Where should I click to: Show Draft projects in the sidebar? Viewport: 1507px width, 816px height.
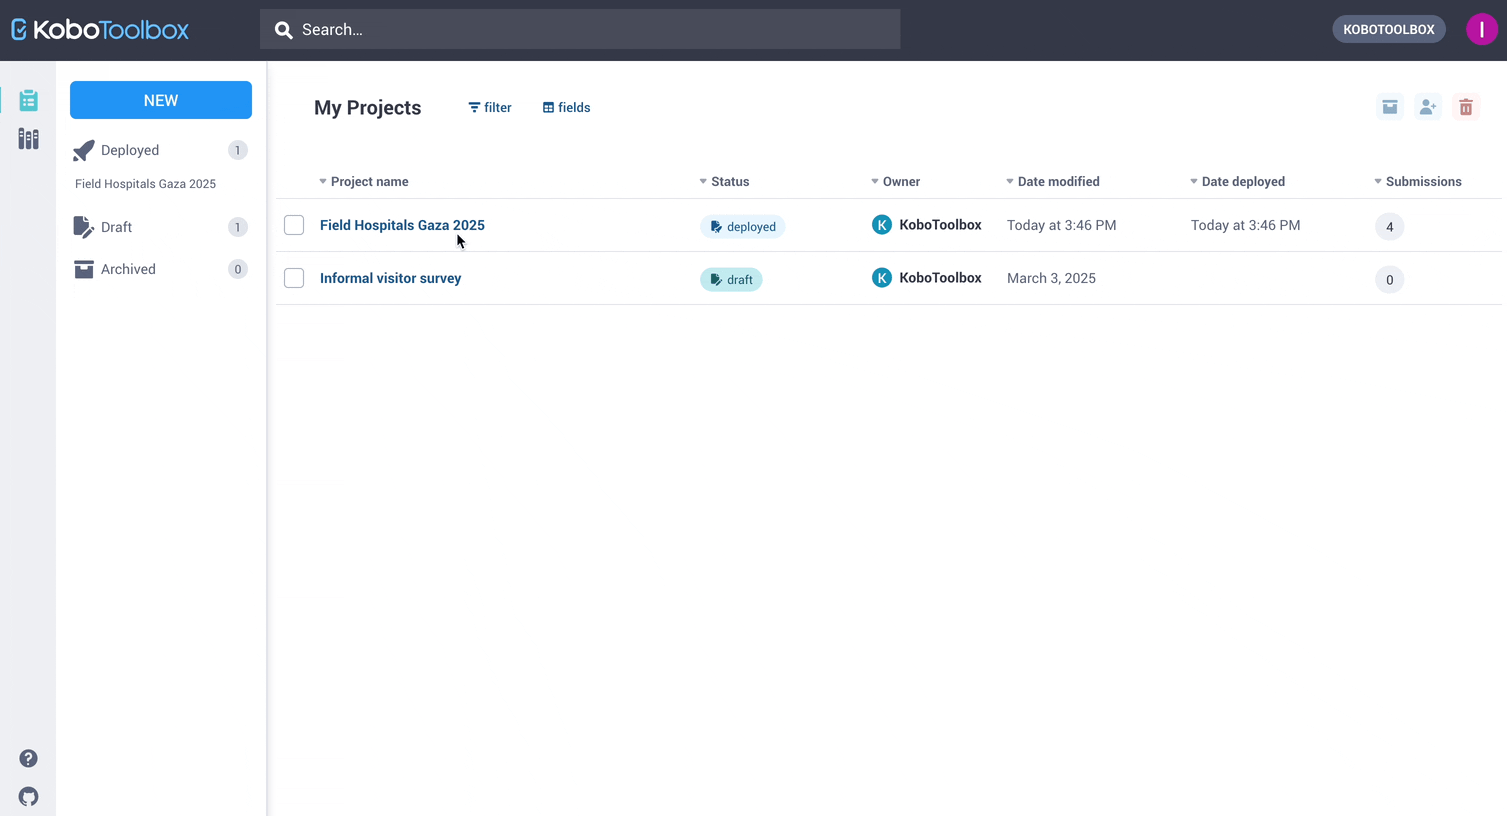(x=116, y=227)
